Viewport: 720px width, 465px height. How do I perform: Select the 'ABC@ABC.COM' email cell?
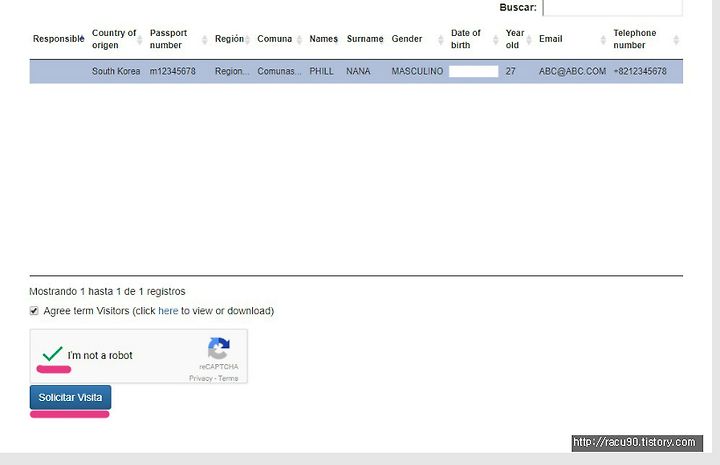coord(573,71)
